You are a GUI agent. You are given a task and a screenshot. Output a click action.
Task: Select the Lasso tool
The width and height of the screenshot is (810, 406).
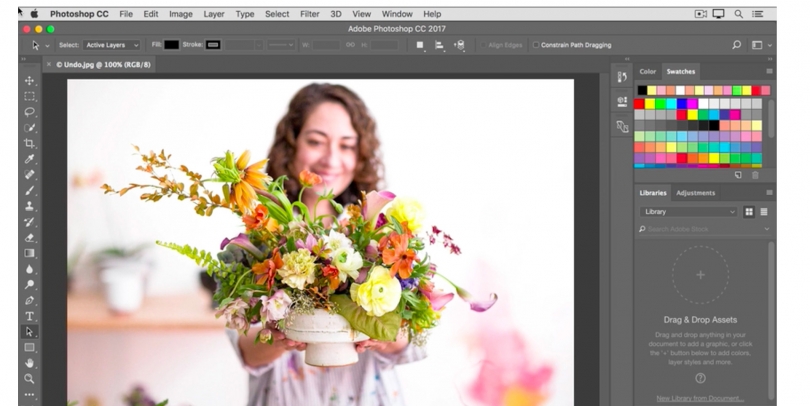pyautogui.click(x=29, y=112)
